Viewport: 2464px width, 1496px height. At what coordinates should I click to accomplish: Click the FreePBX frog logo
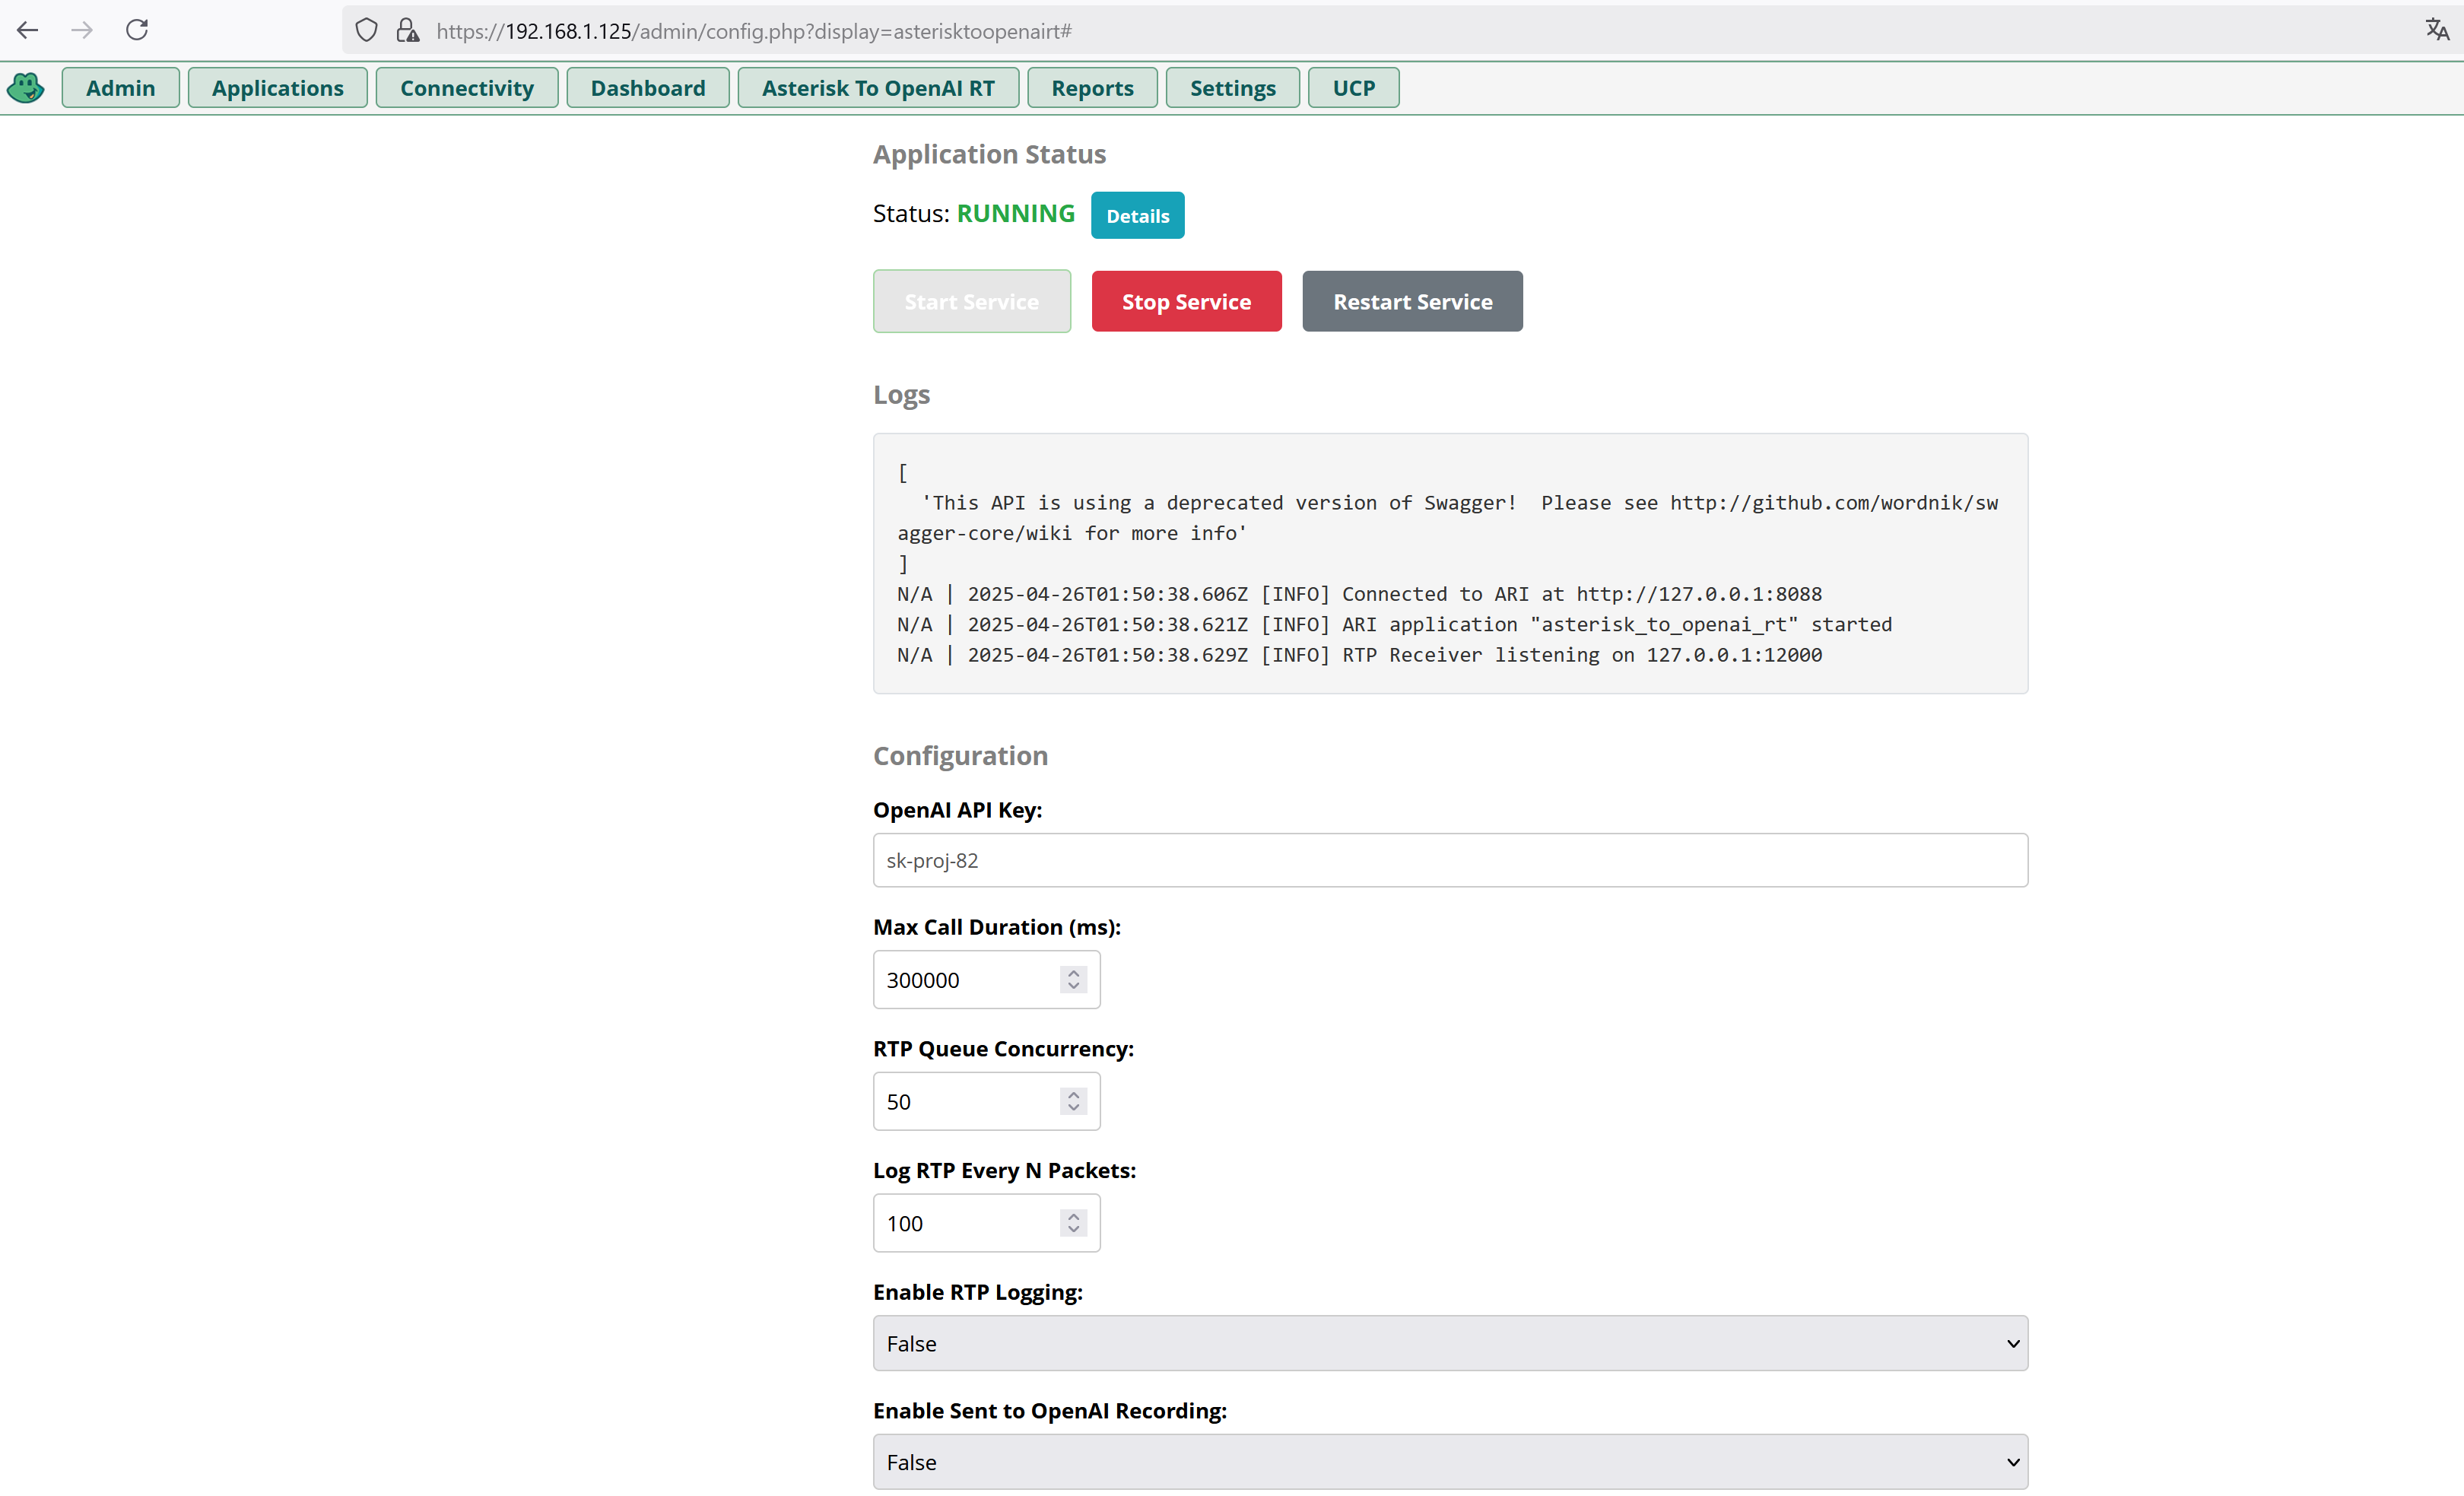(x=26, y=88)
